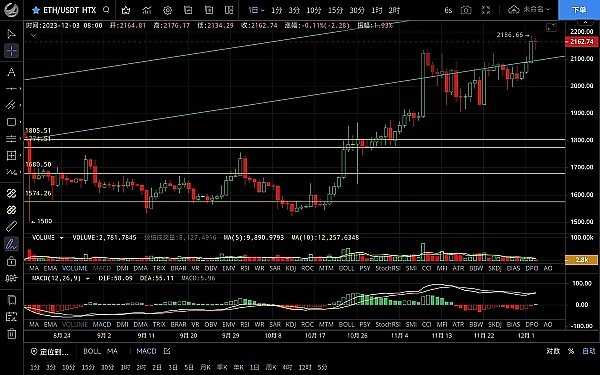Take a chart snapshot with camera icon

coord(466,10)
